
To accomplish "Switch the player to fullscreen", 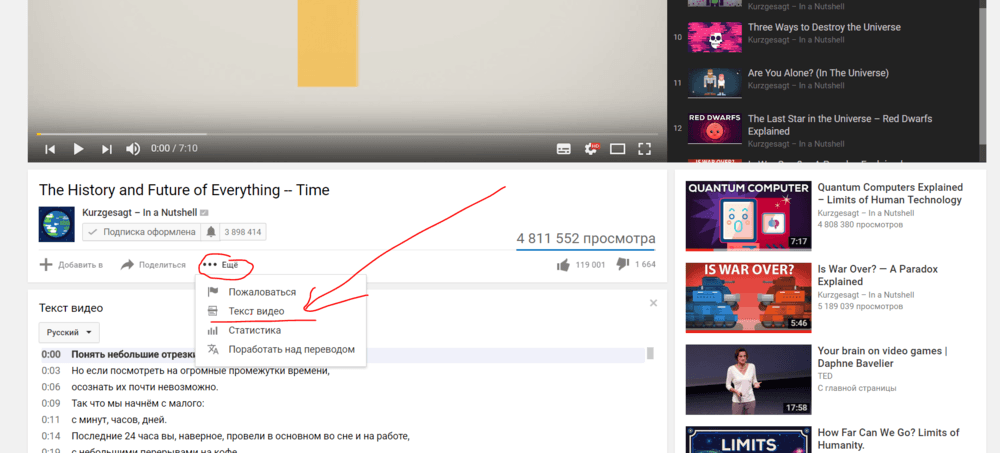I will point(645,149).
